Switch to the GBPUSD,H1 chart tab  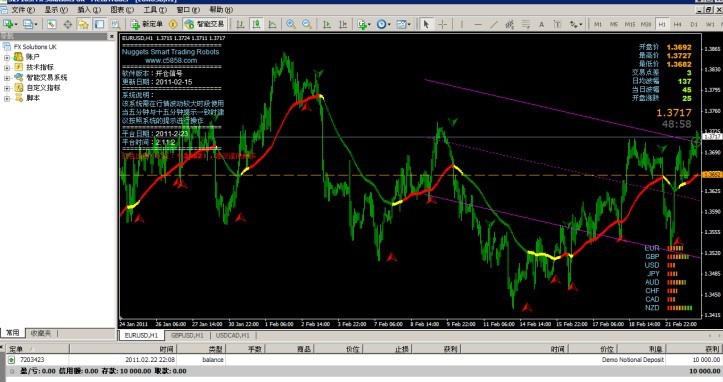[187, 335]
